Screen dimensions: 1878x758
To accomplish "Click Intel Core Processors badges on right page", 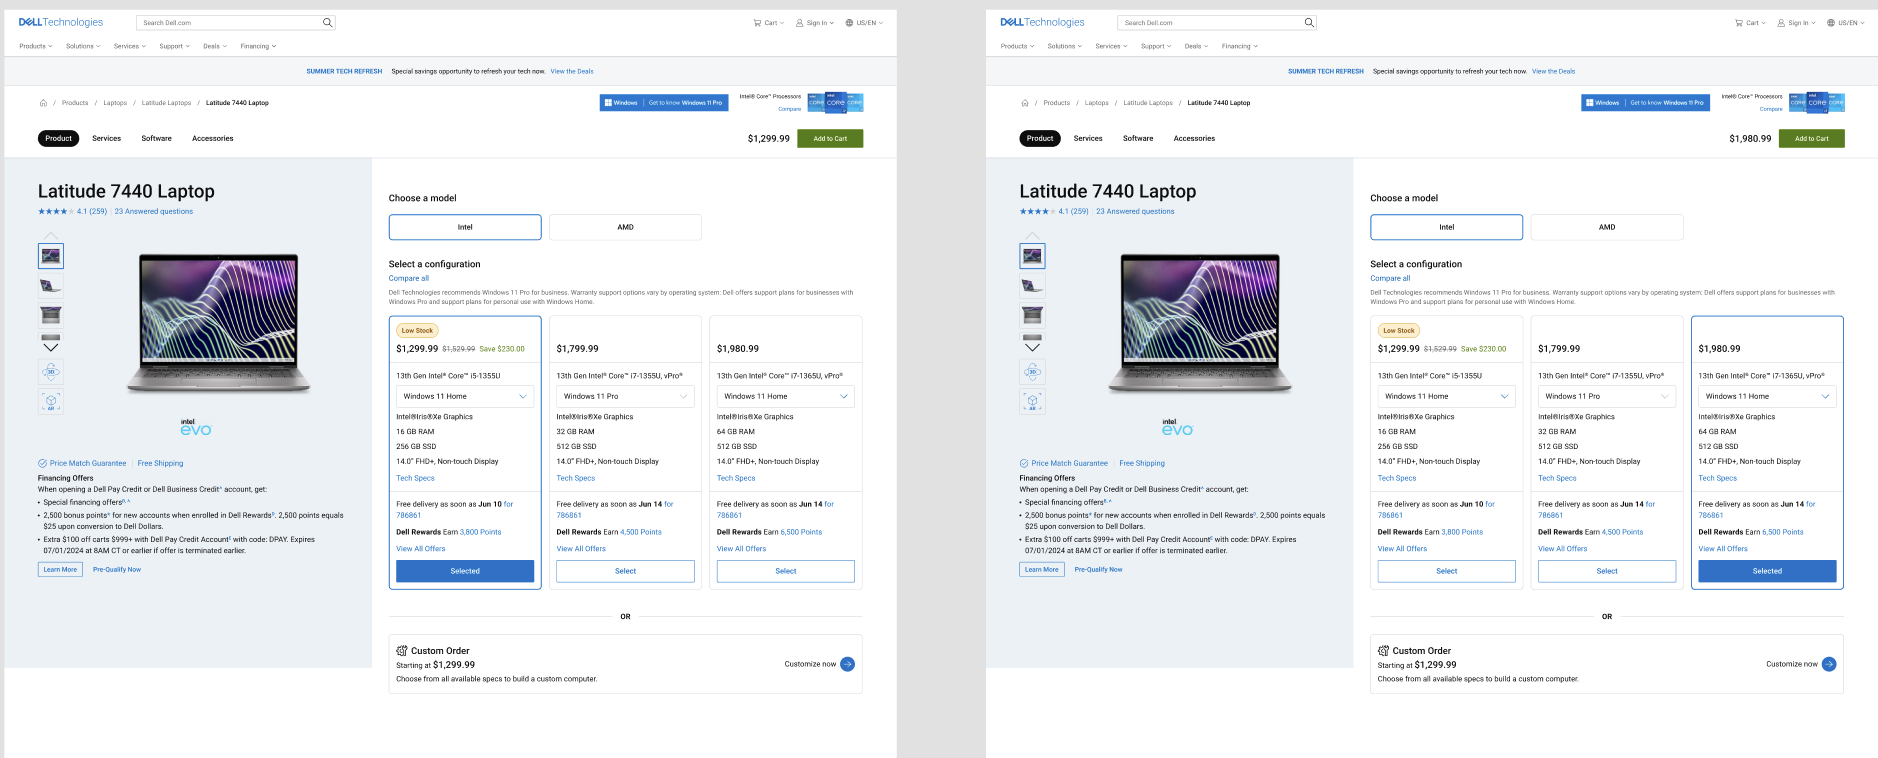I will click(x=1817, y=102).
